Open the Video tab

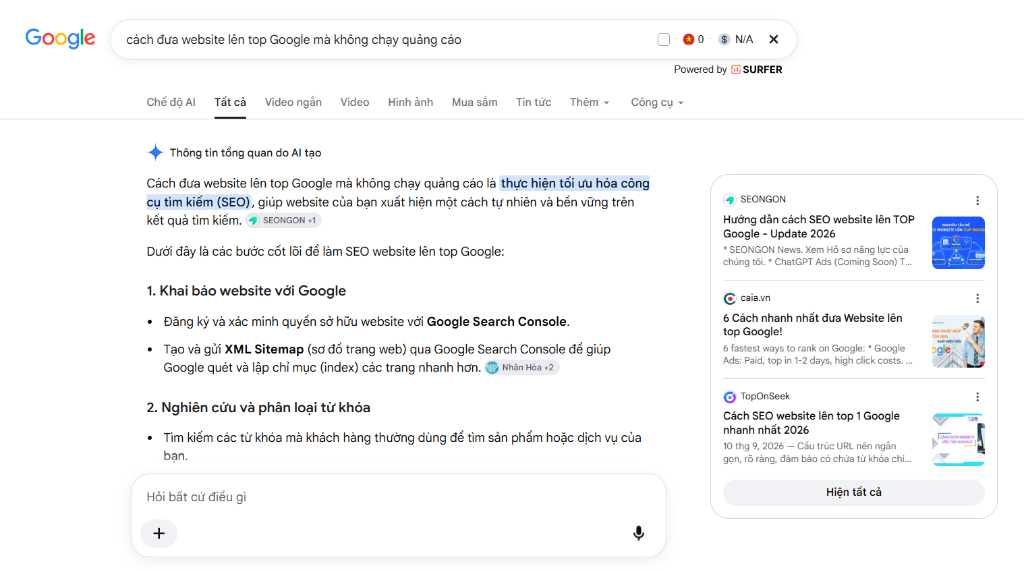tap(355, 102)
